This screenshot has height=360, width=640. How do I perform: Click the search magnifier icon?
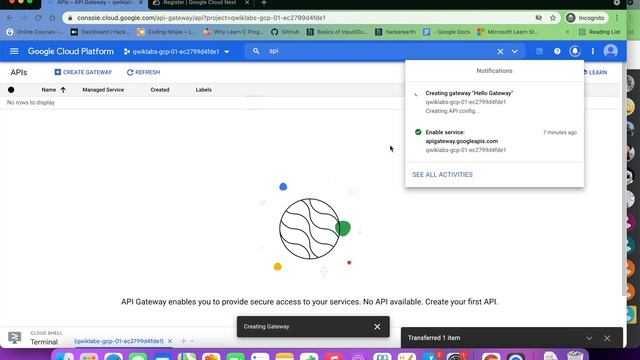tap(256, 51)
